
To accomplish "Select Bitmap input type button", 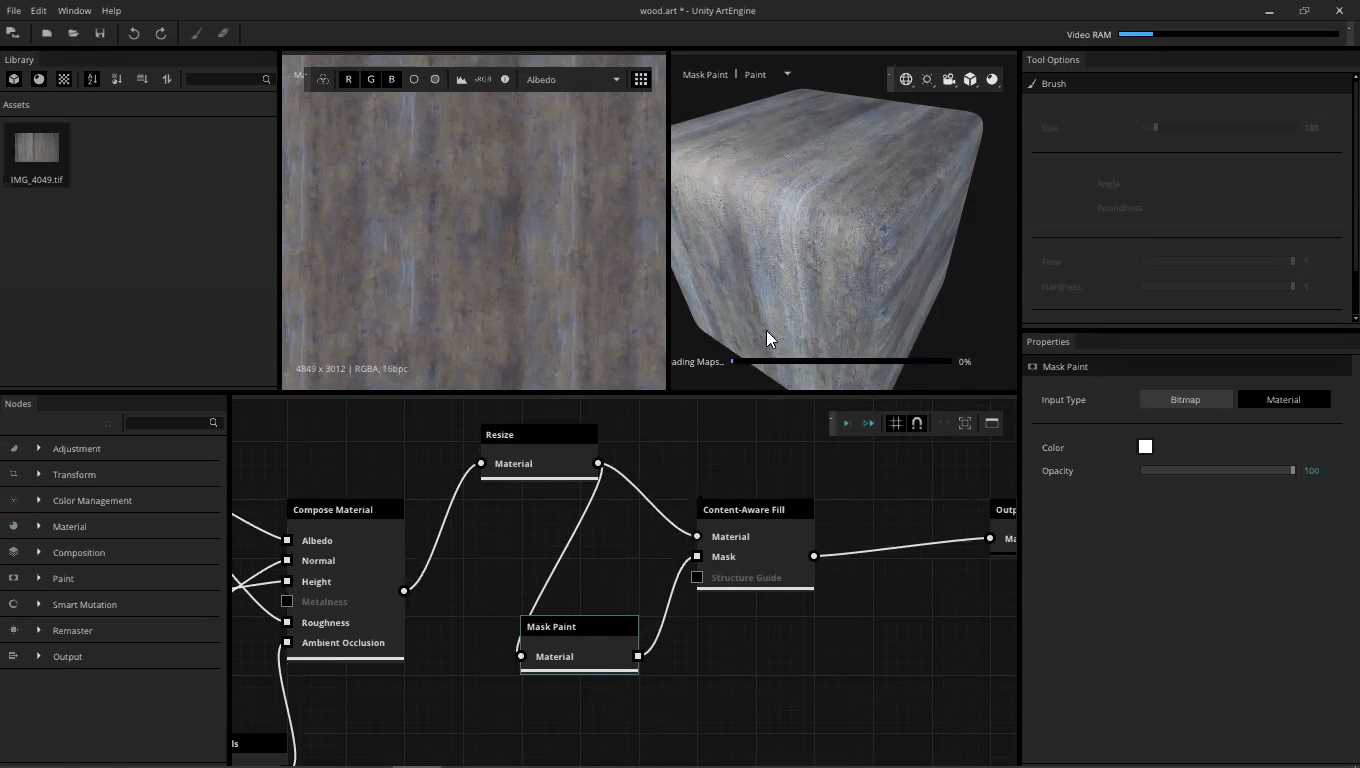I will (1185, 399).
